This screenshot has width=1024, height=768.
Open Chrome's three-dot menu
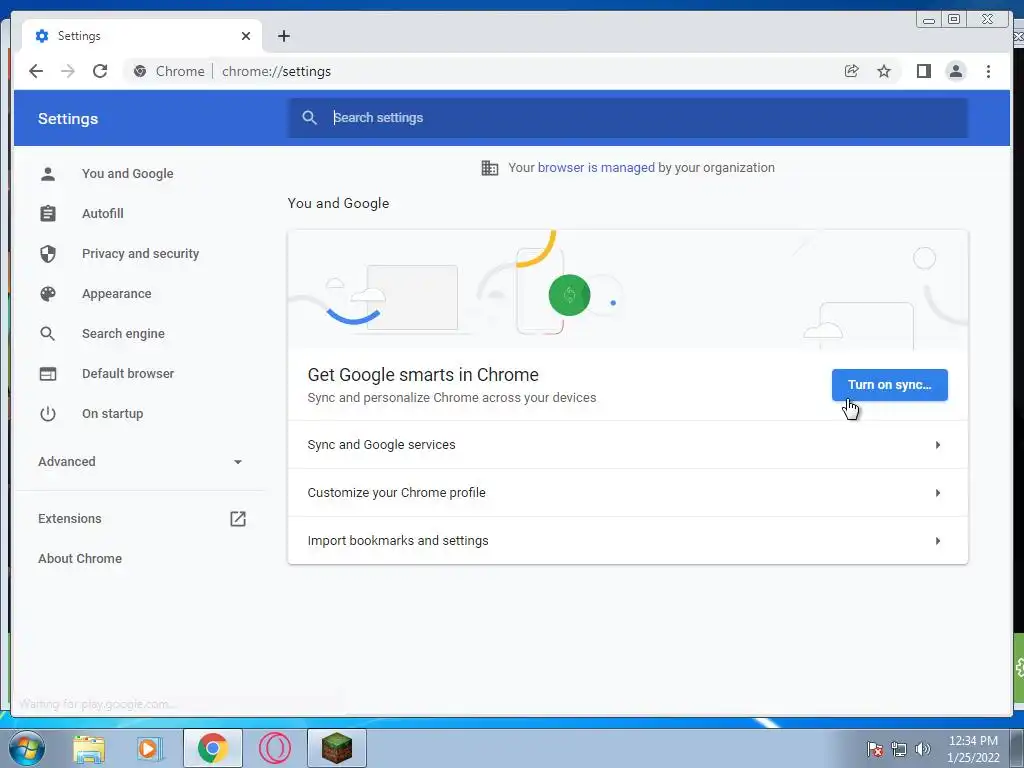pos(988,71)
